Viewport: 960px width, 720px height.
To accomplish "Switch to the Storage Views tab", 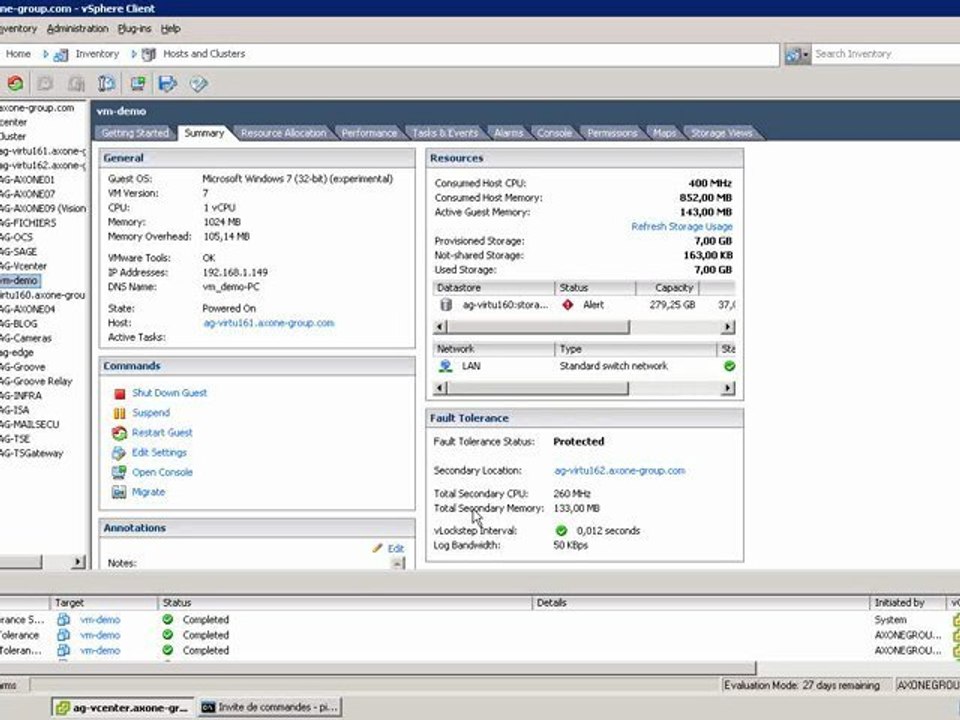I will [x=721, y=133].
